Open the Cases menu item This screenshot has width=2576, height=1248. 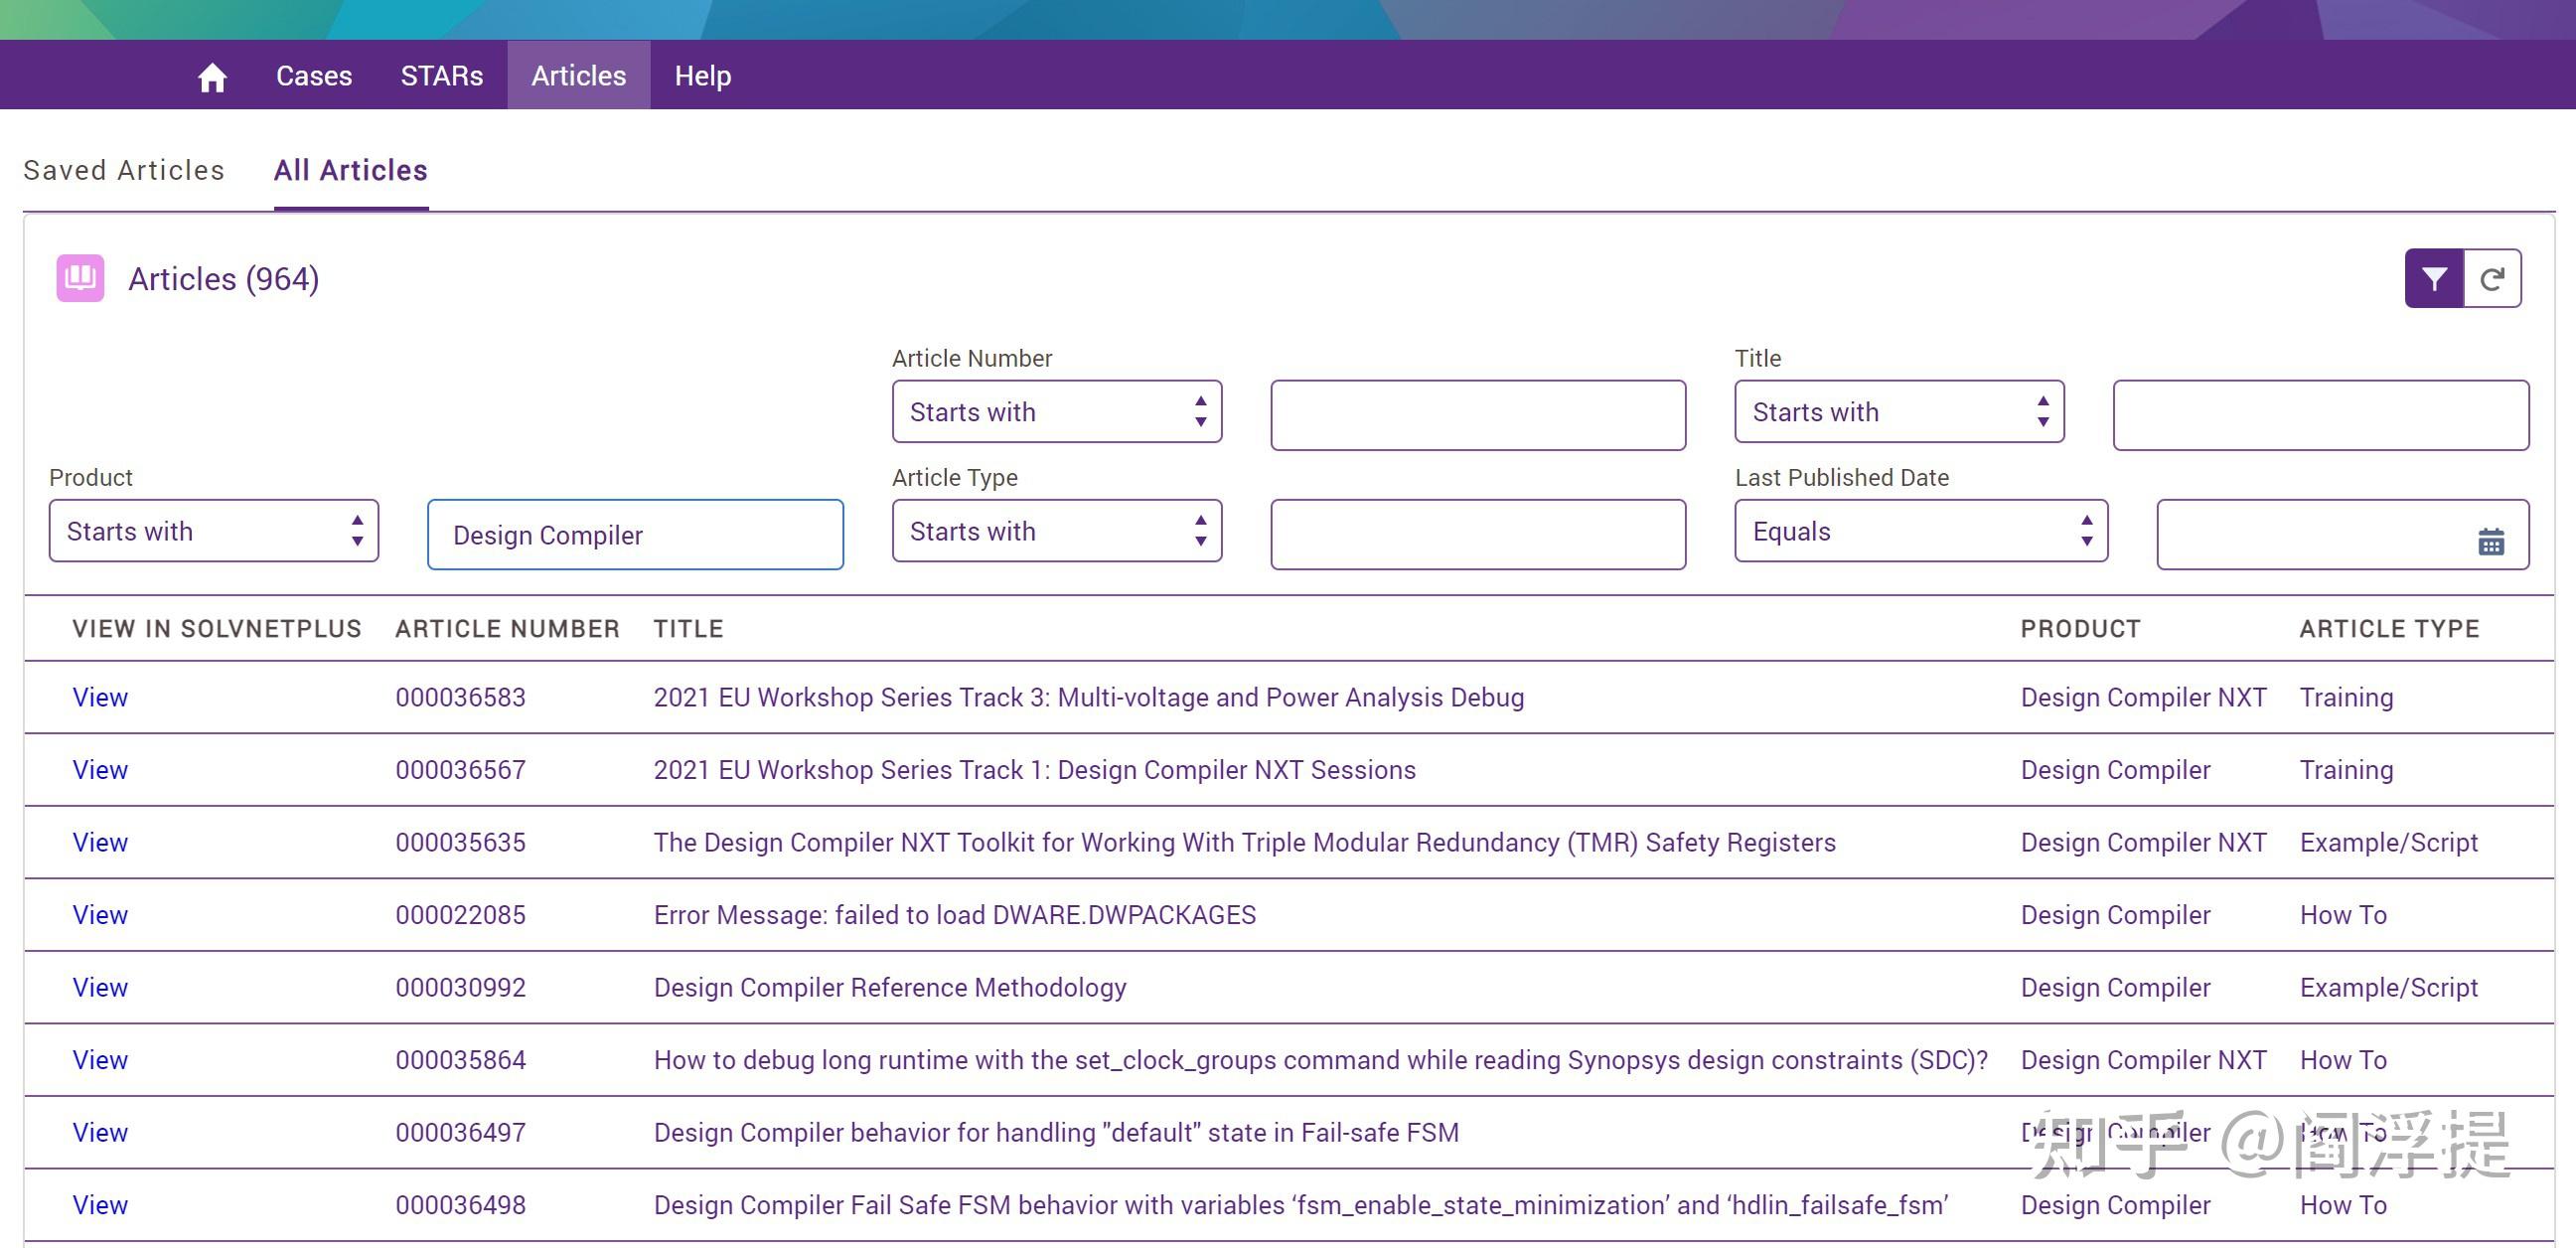pos(314,76)
